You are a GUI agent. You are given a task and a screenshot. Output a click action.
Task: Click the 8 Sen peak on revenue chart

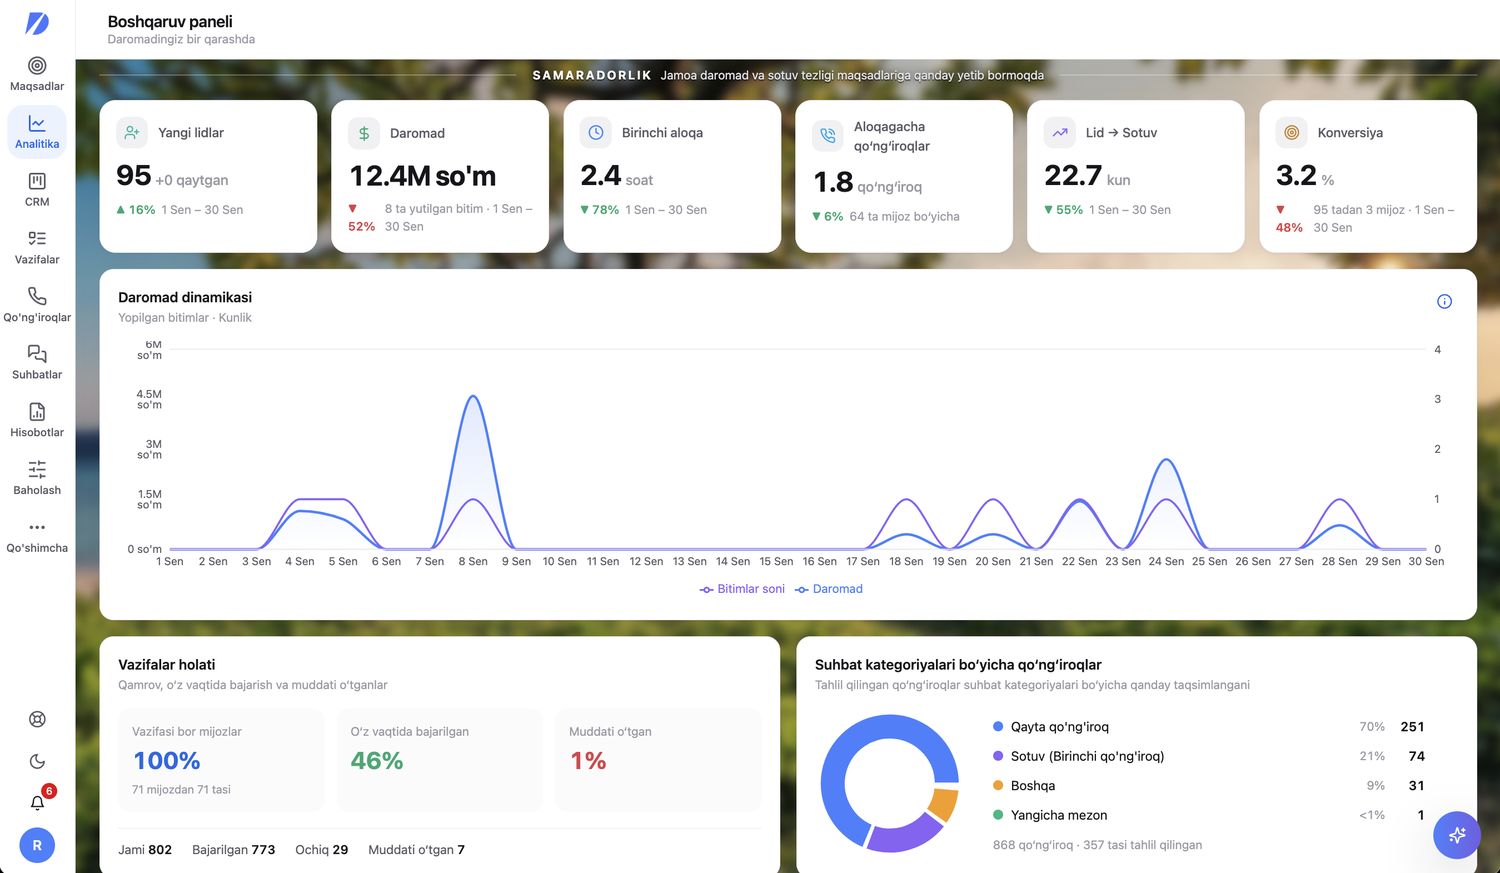click(473, 397)
